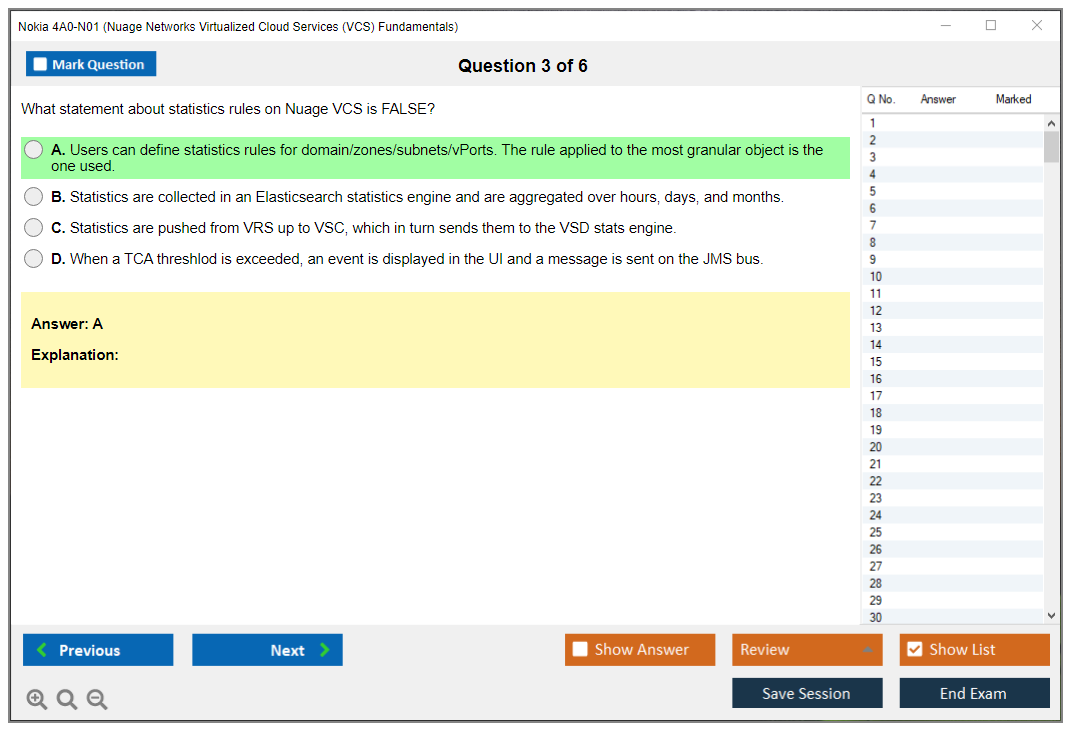
Task: Go to the Previous question
Action: tap(98, 650)
